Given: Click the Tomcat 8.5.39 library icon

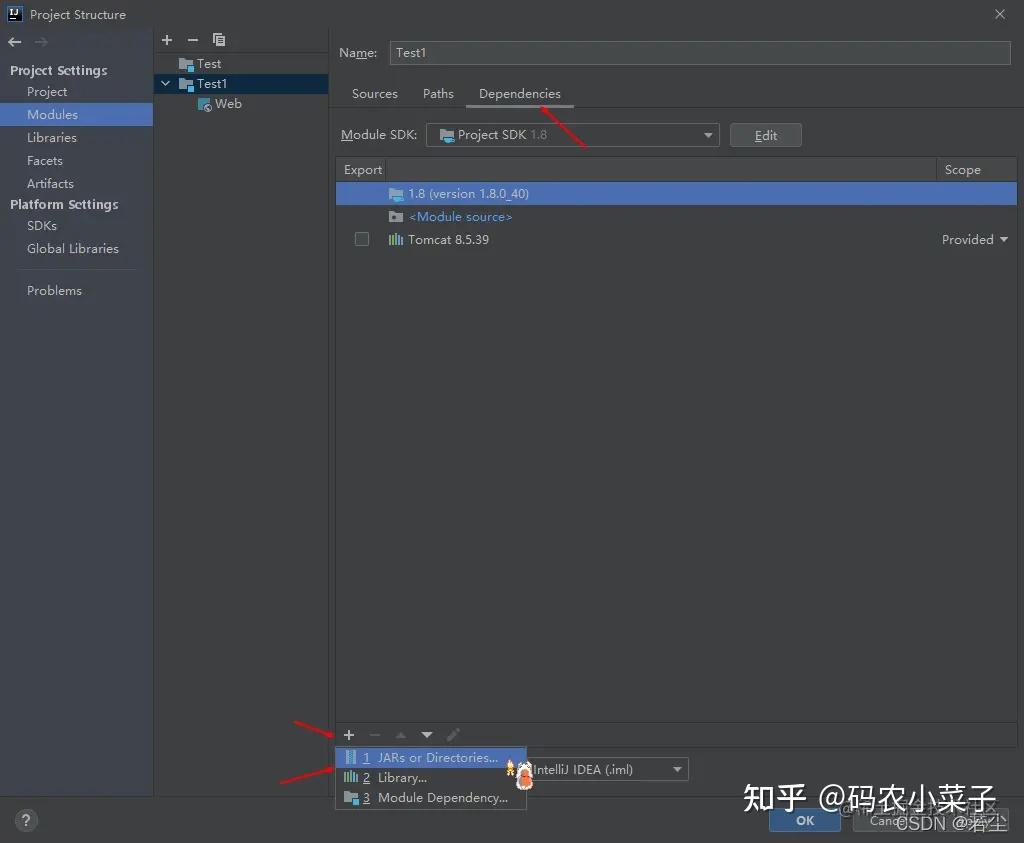Looking at the screenshot, I should click(396, 240).
